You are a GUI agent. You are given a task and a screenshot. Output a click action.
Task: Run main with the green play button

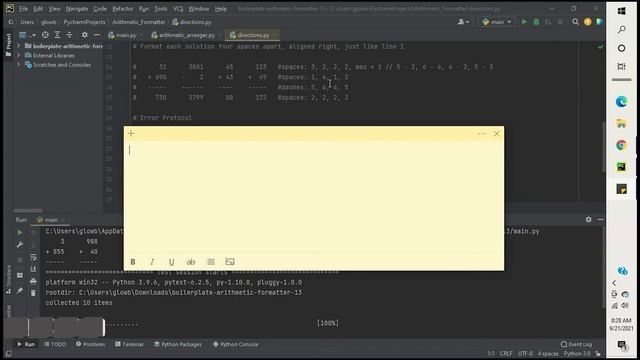[524, 22]
